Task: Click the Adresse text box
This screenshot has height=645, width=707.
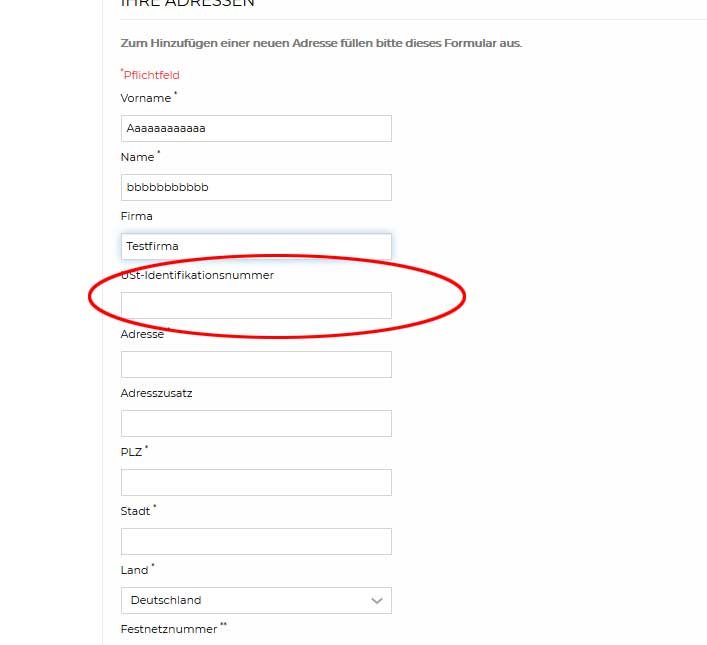Action: point(255,364)
